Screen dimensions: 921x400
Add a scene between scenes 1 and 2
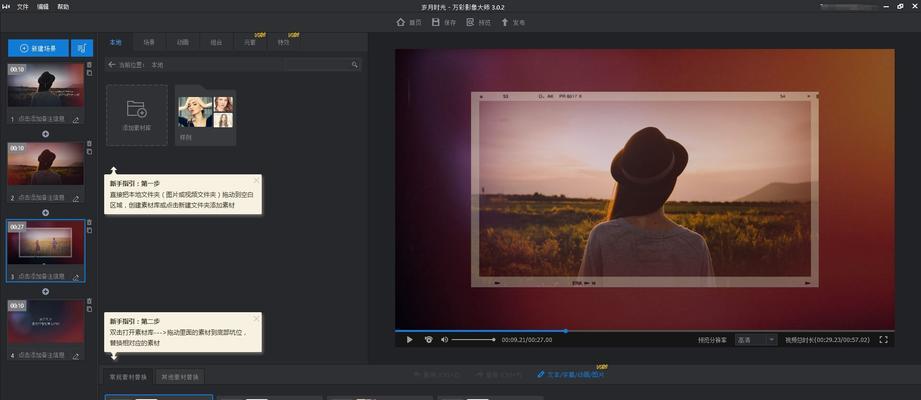coord(45,134)
